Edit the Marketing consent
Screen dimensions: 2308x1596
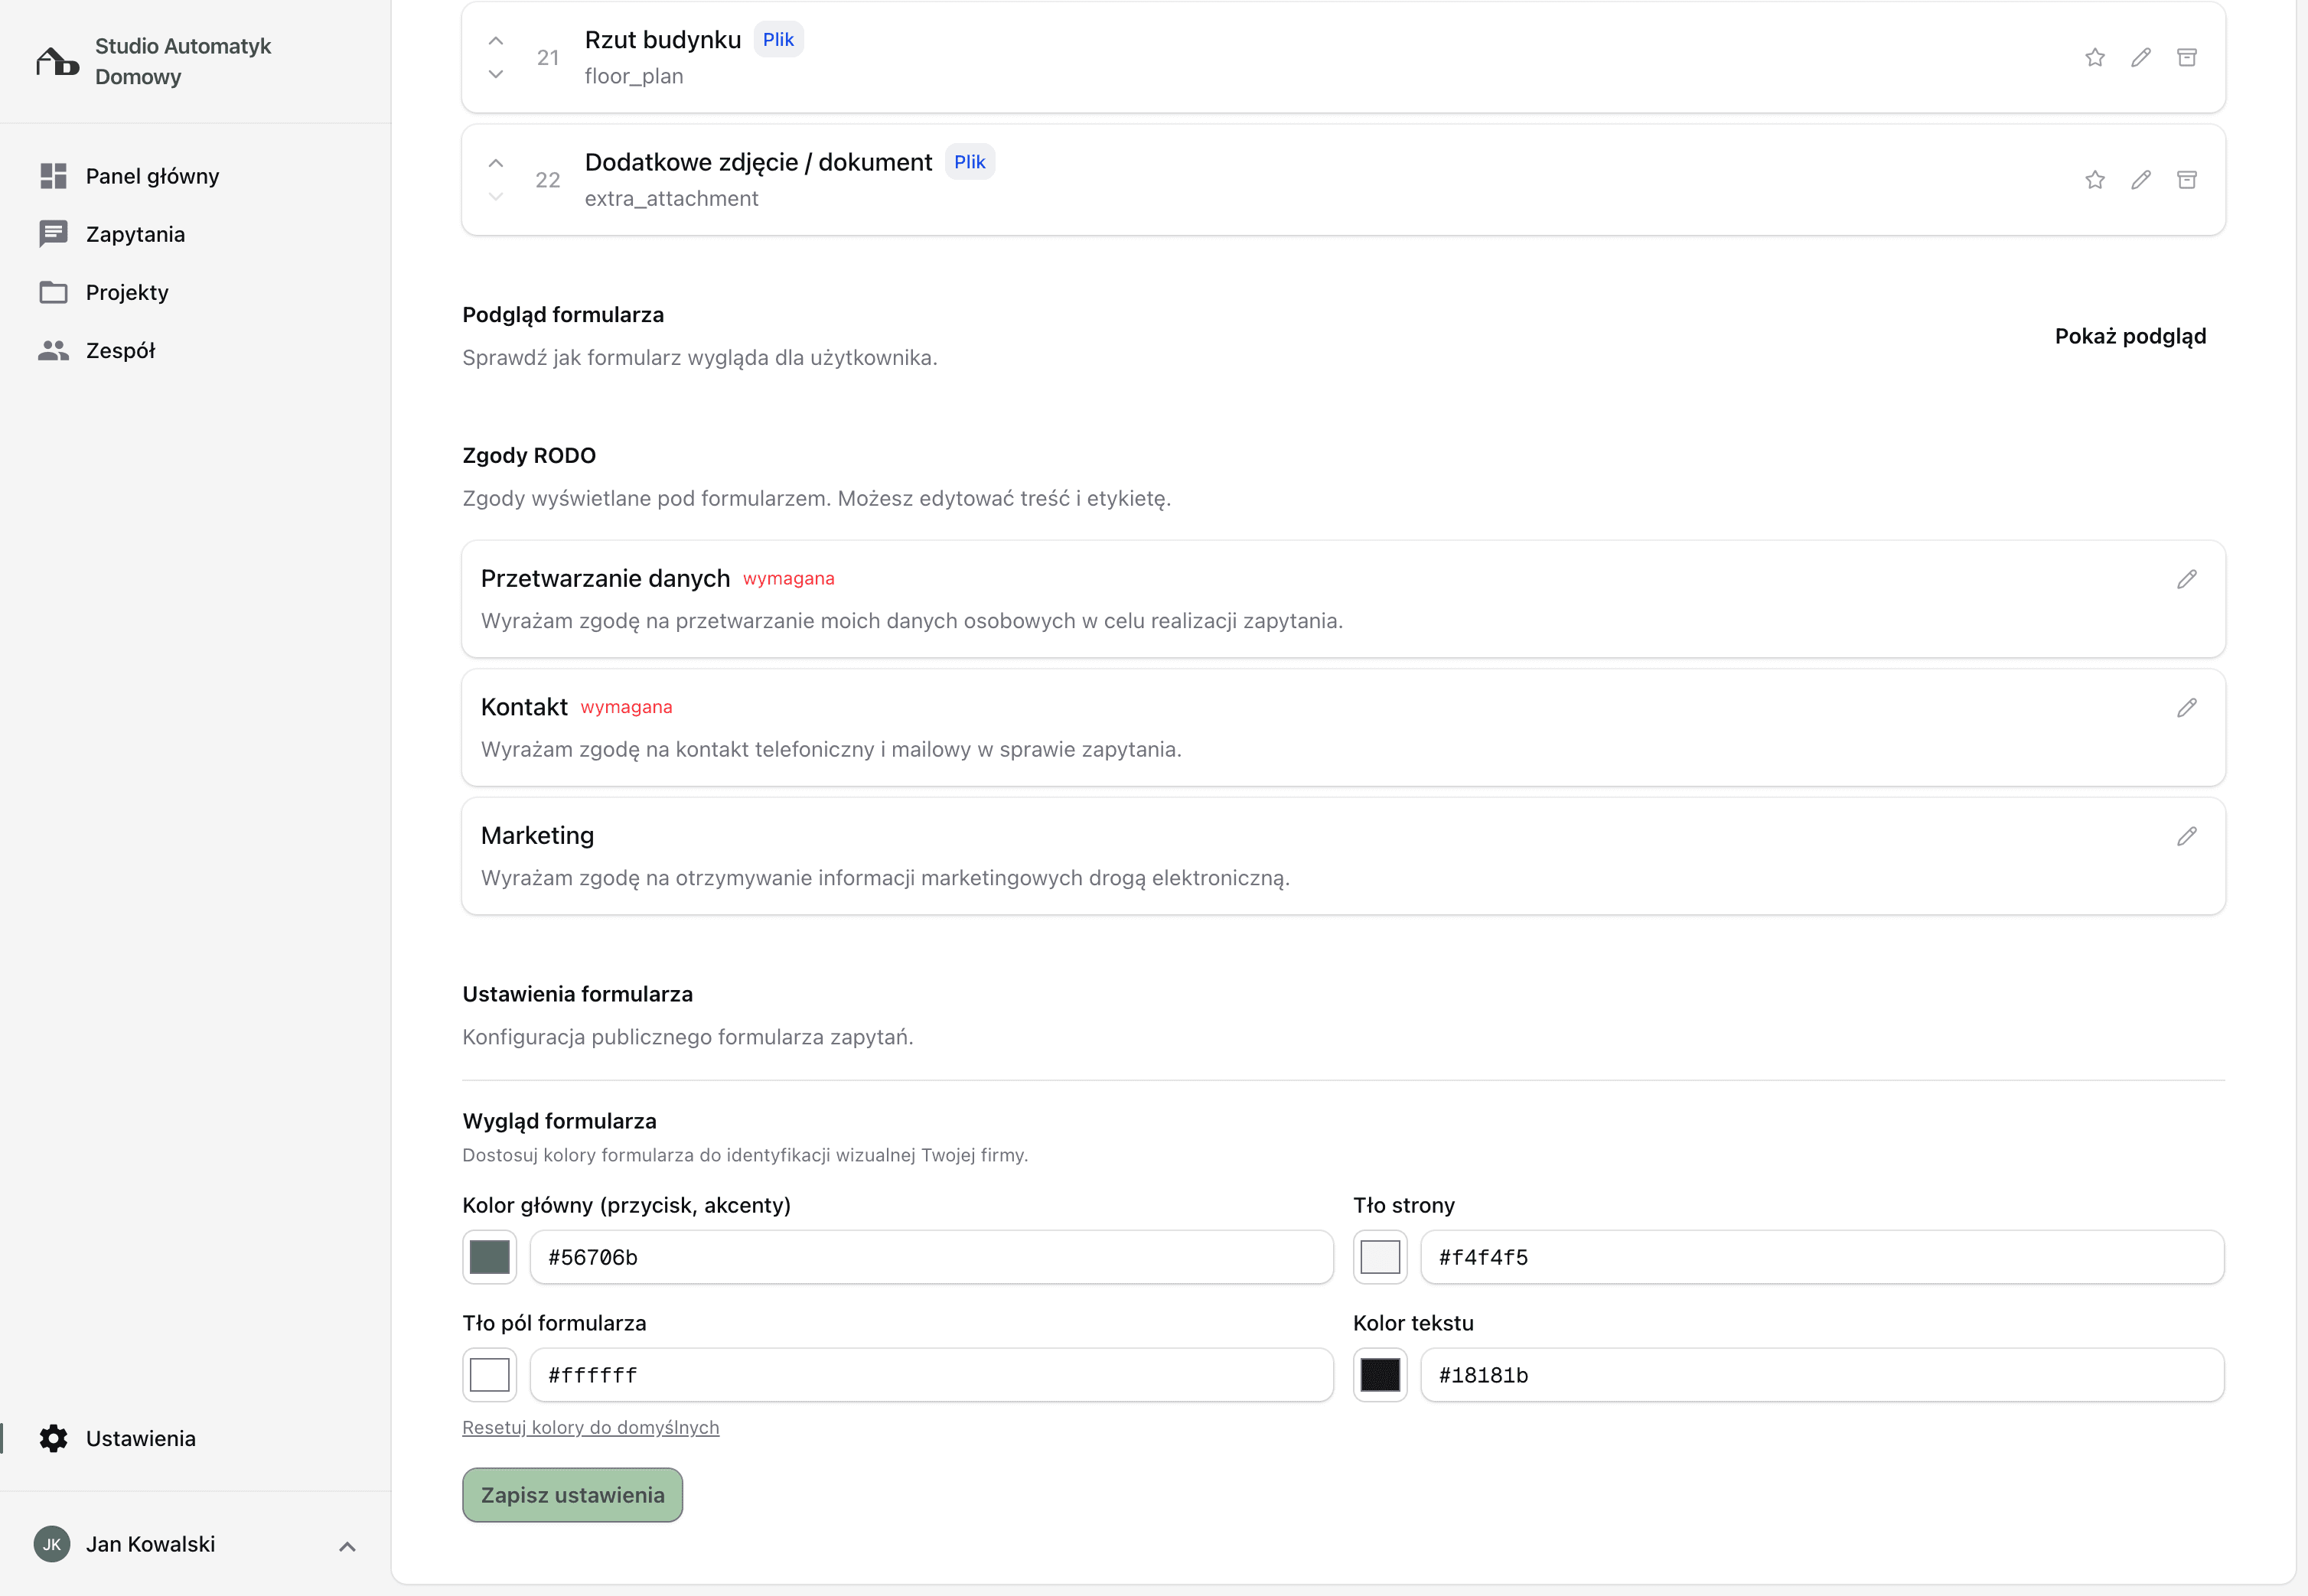tap(2187, 836)
